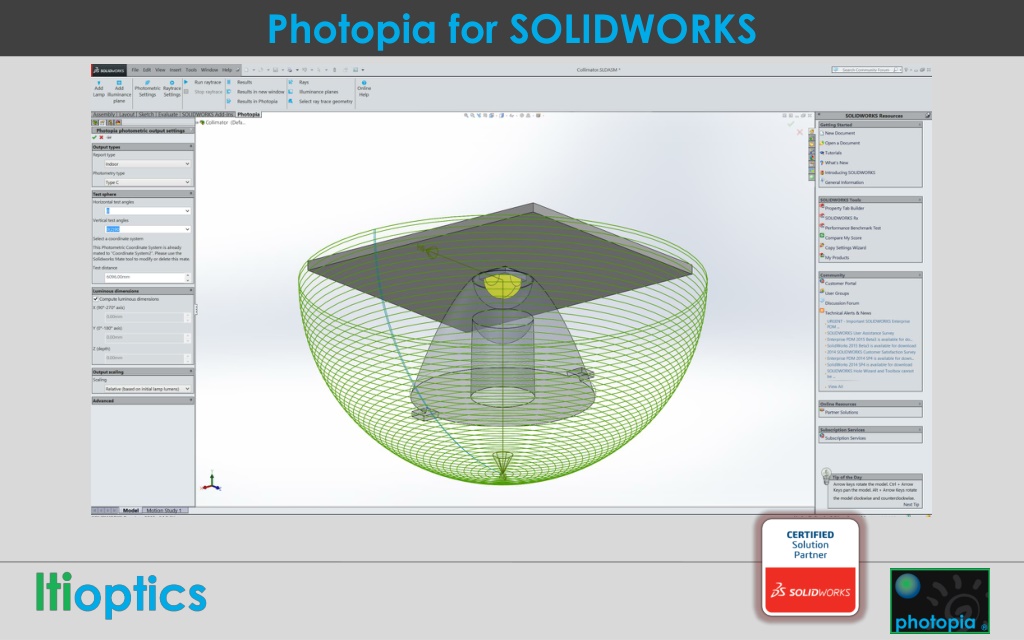1024x640 pixels.
Task: Open Vertical test angles dropdown
Action: coord(146,229)
